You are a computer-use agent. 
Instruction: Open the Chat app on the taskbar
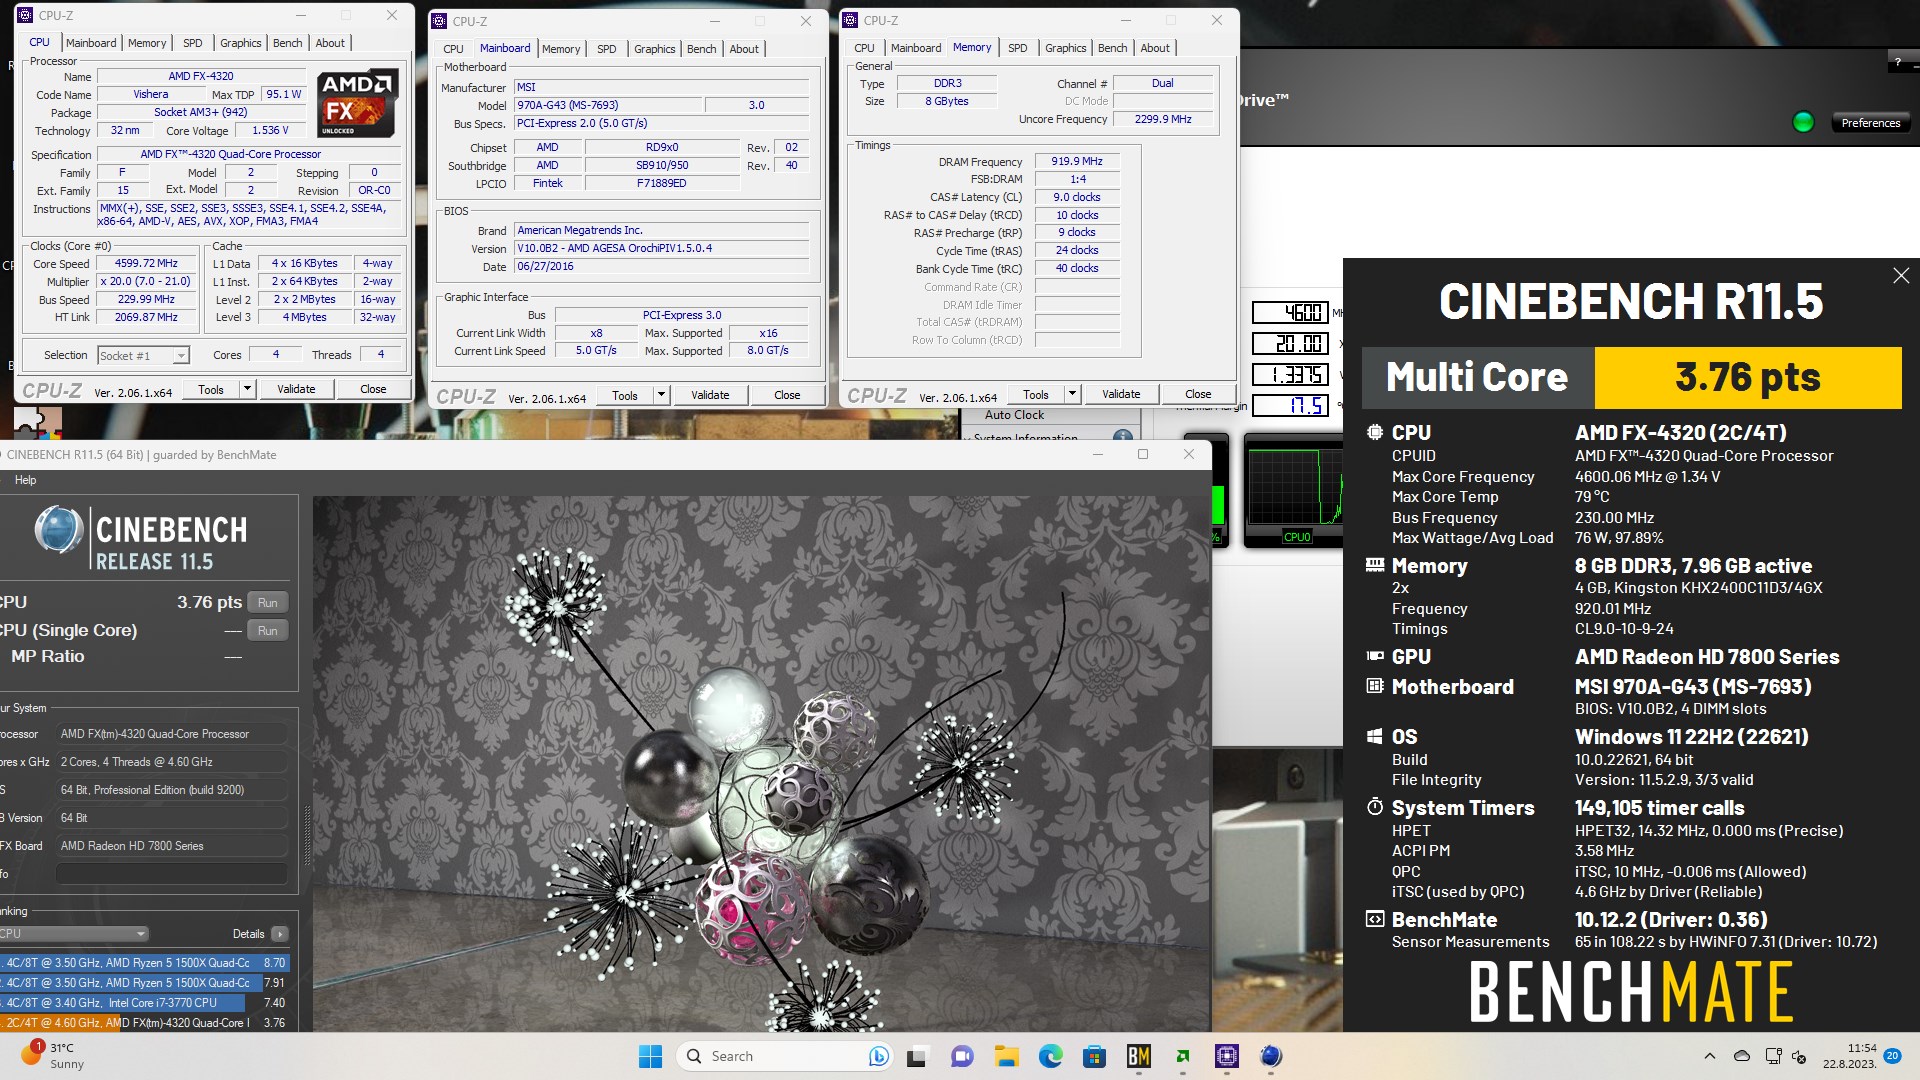click(x=962, y=1056)
